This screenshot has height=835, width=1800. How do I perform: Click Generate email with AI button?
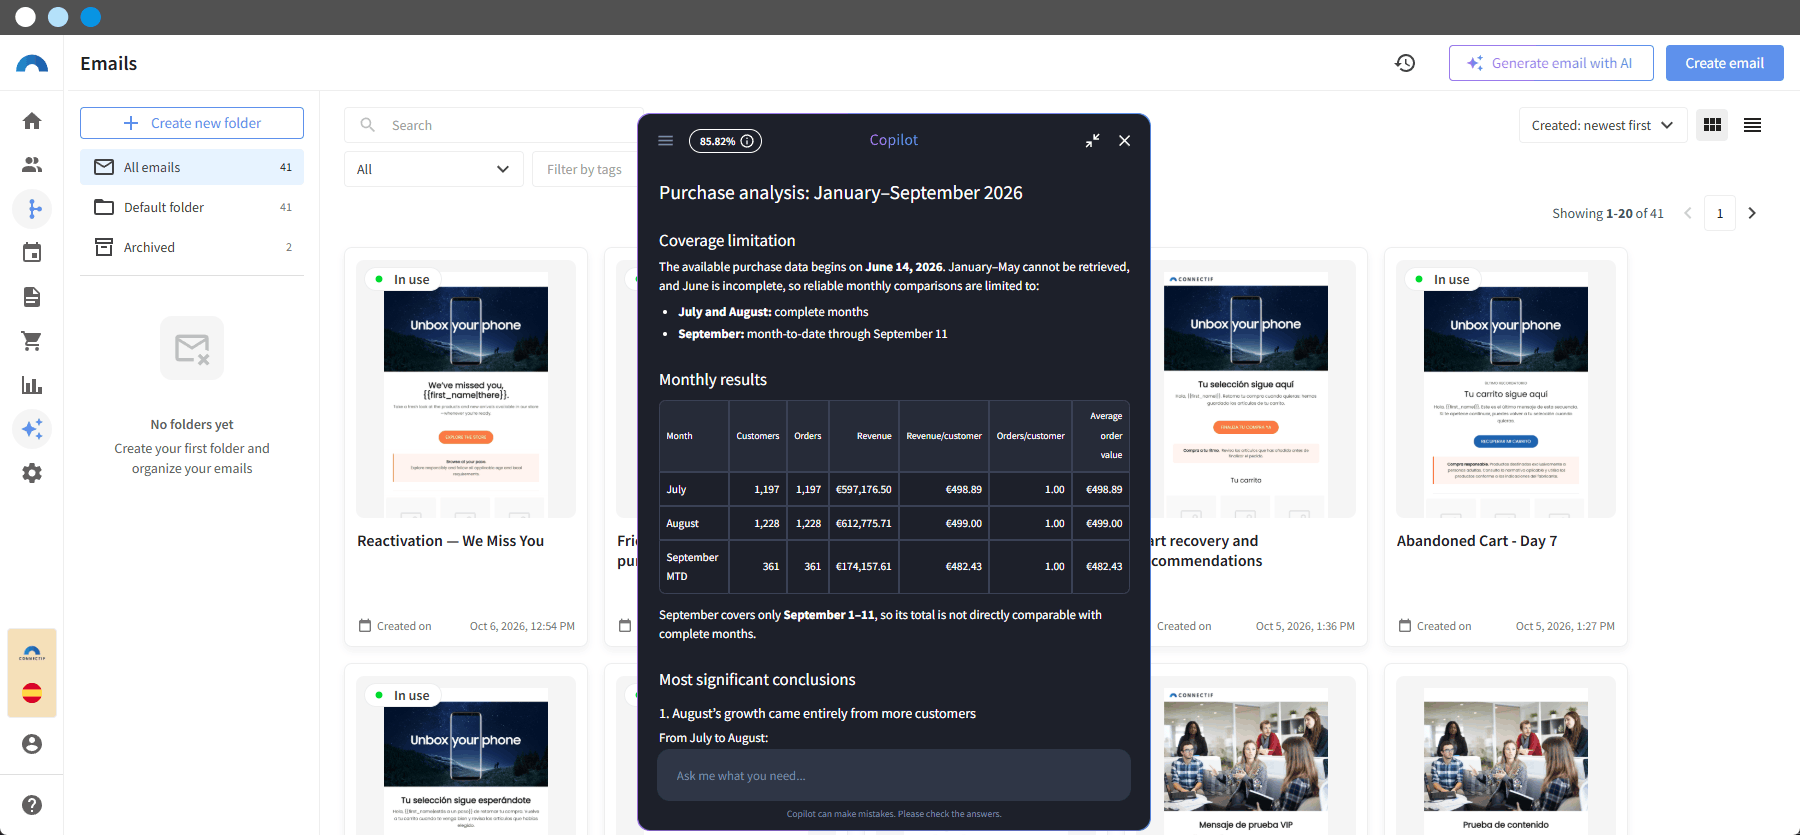(1551, 63)
